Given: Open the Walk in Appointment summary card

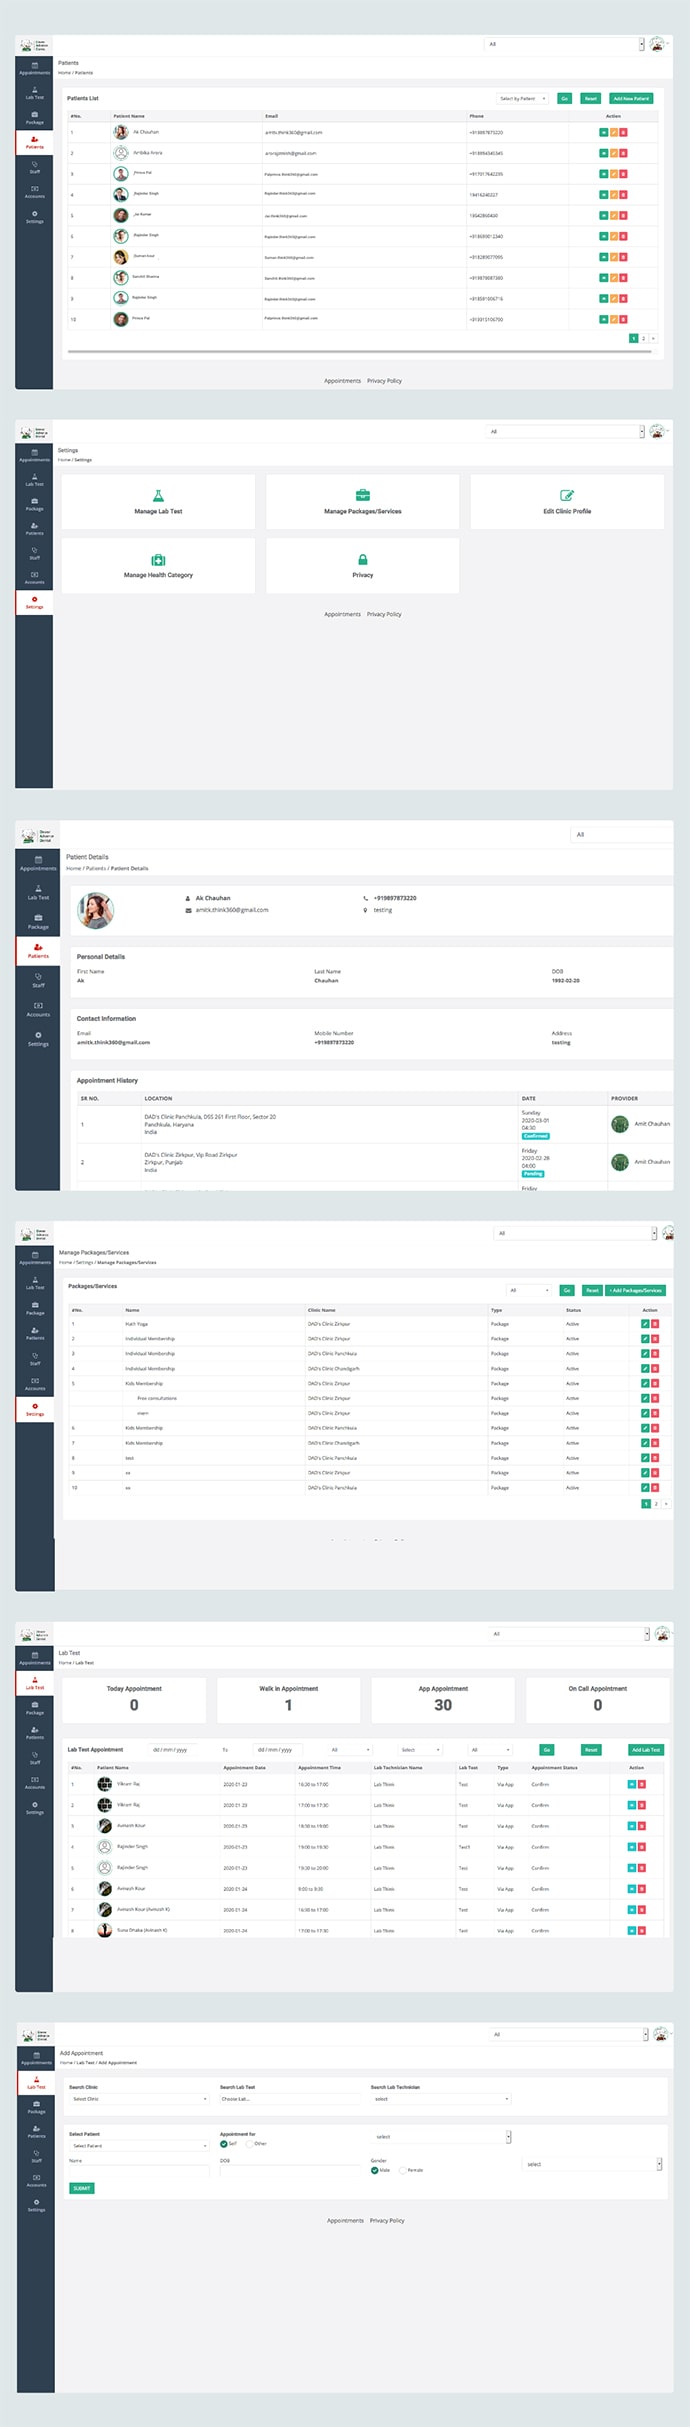Looking at the screenshot, I should 288,1700.
